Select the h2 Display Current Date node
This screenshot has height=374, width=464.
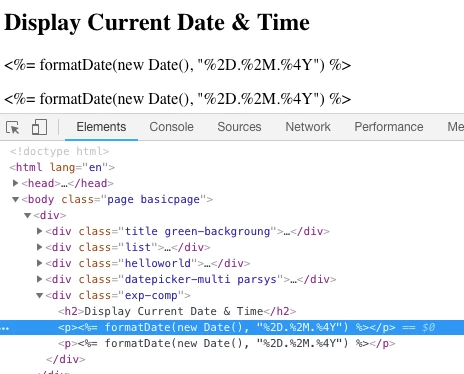click(177, 311)
